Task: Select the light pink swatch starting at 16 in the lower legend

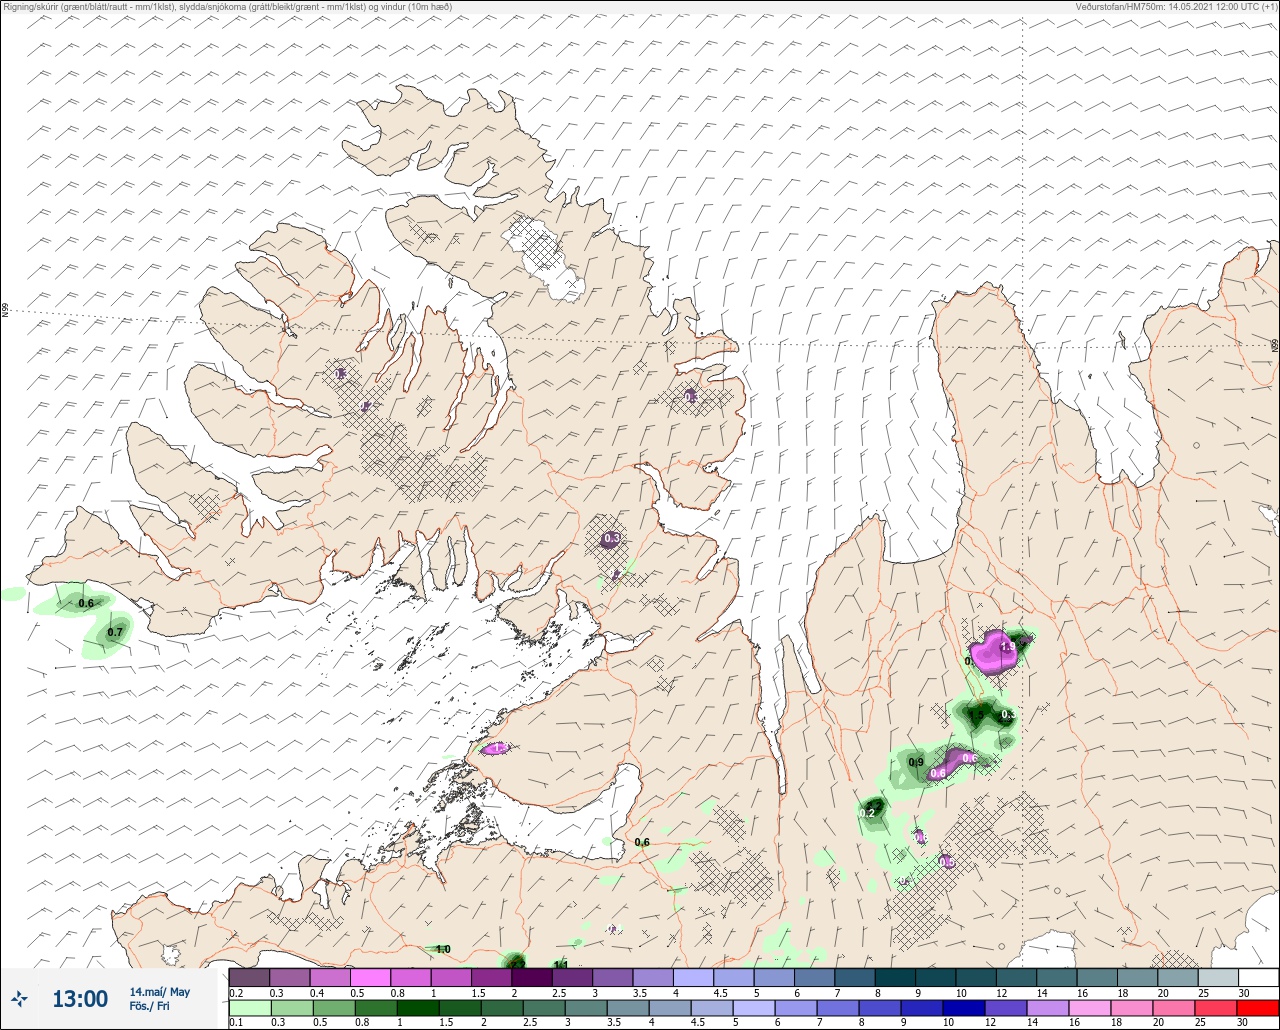Action: click(x=1090, y=1008)
